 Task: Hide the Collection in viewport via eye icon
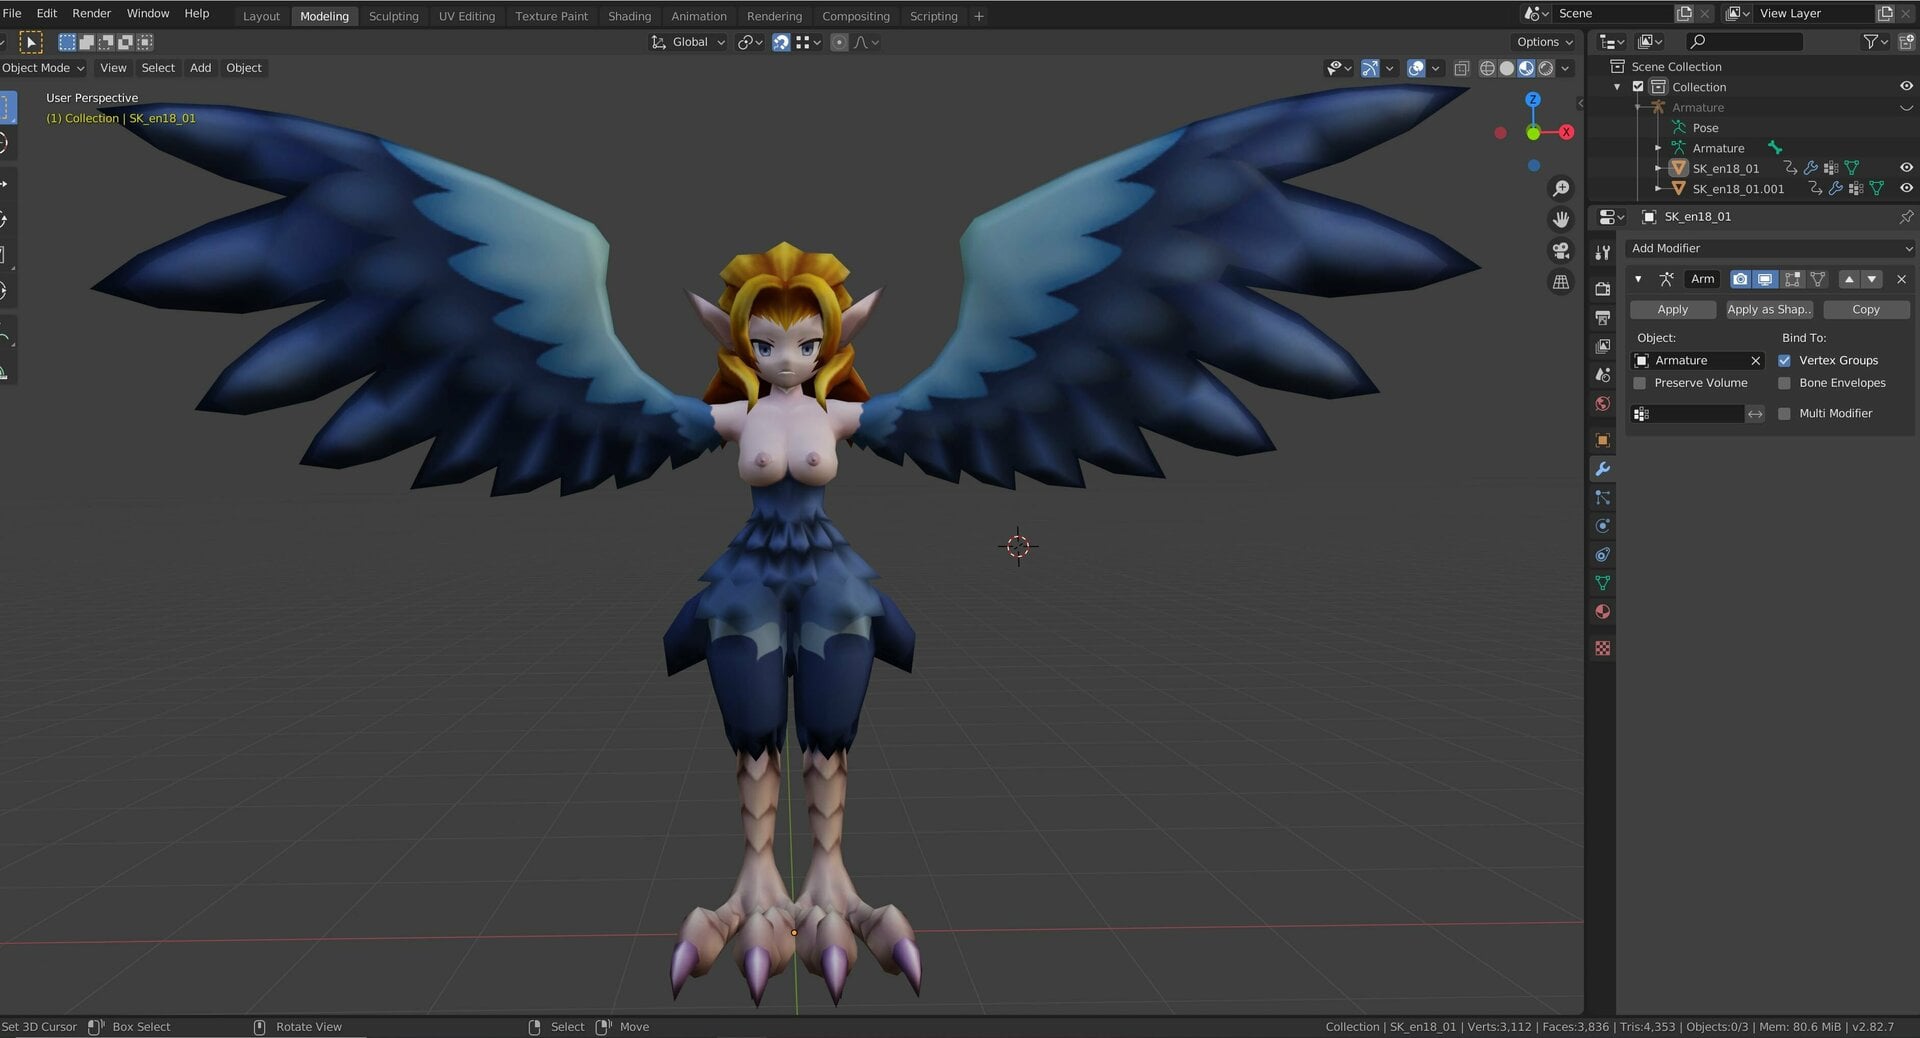1906,87
